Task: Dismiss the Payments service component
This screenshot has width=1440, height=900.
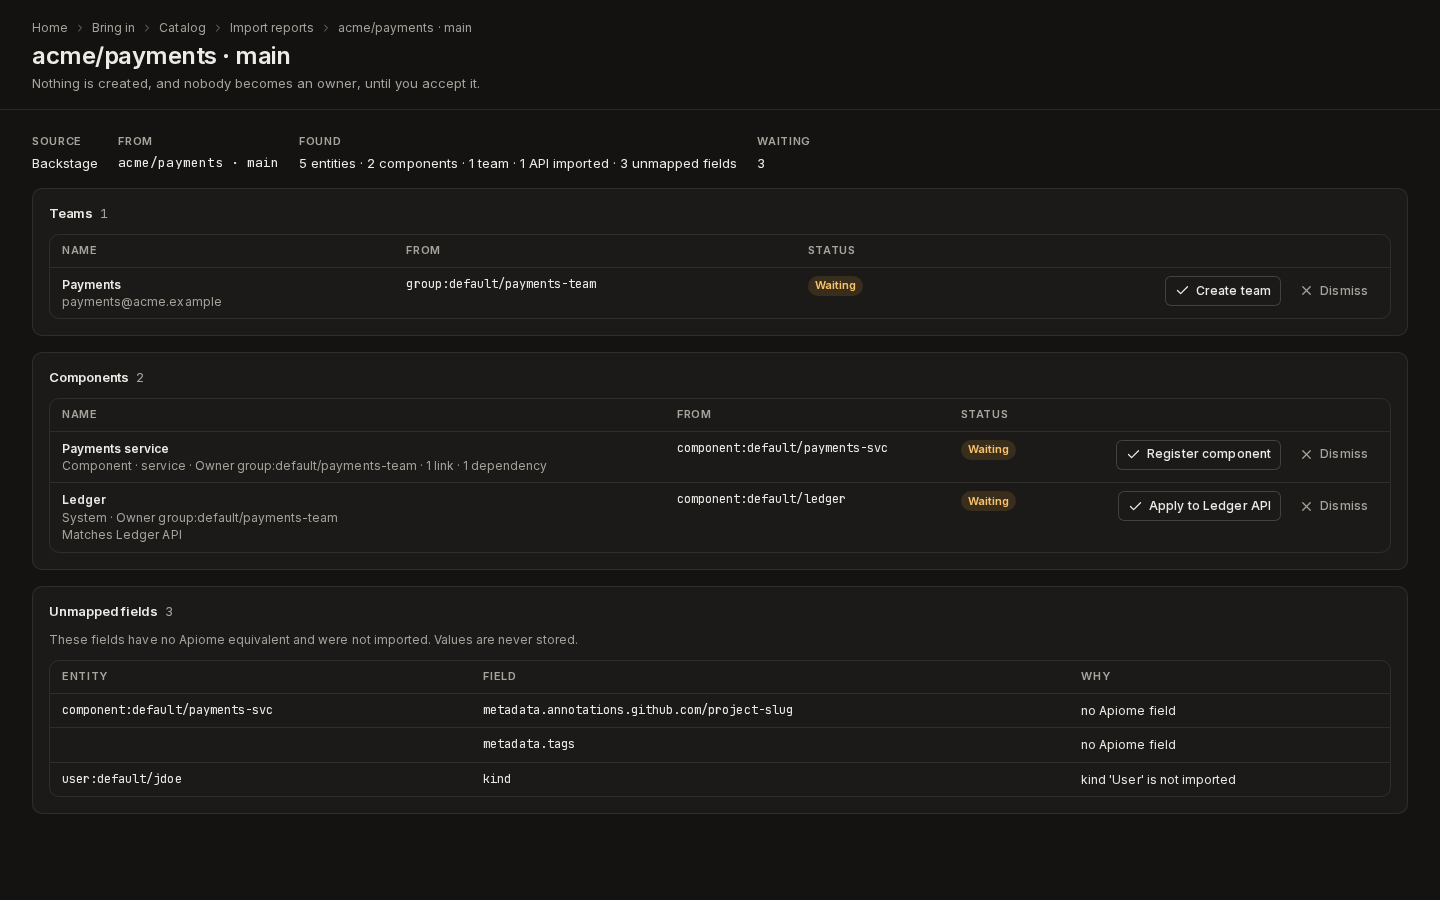Action: [1334, 454]
